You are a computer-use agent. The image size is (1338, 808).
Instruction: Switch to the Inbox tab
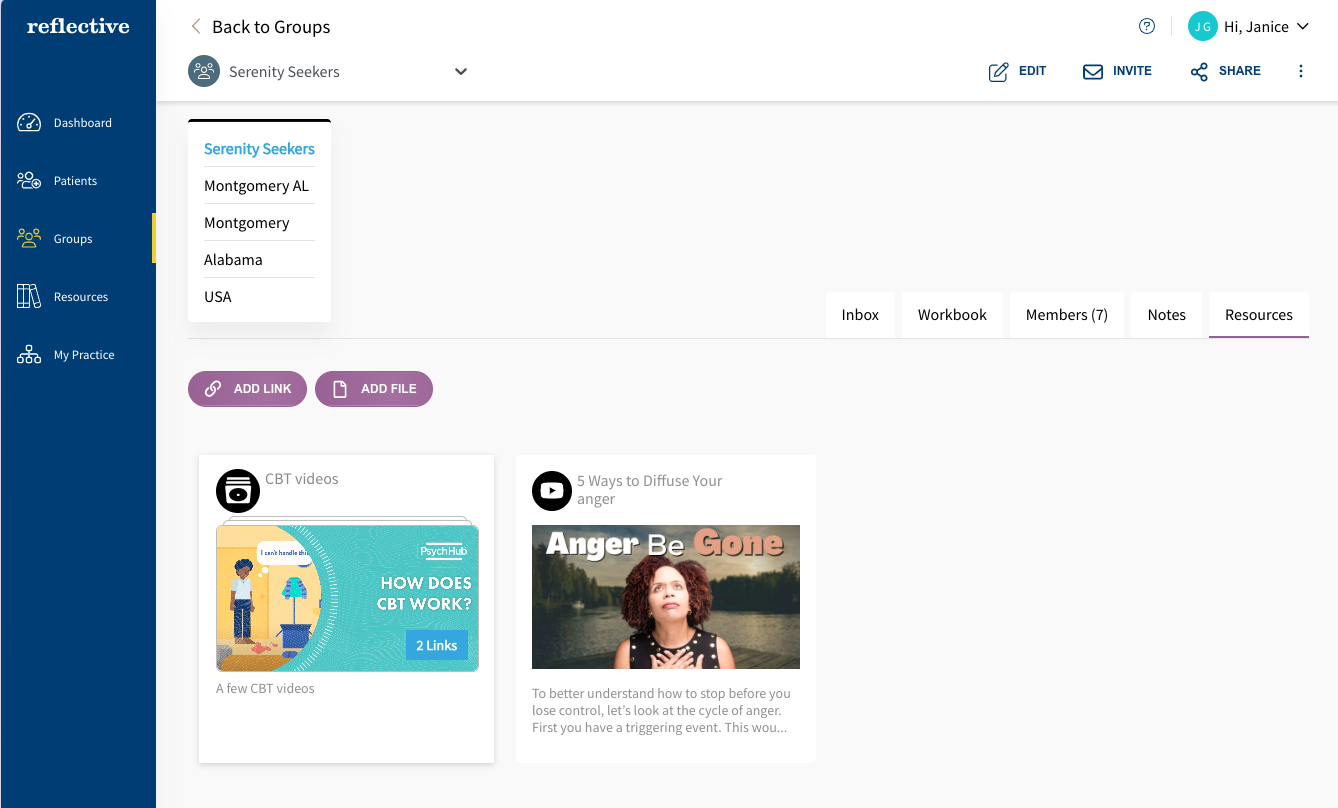click(860, 315)
